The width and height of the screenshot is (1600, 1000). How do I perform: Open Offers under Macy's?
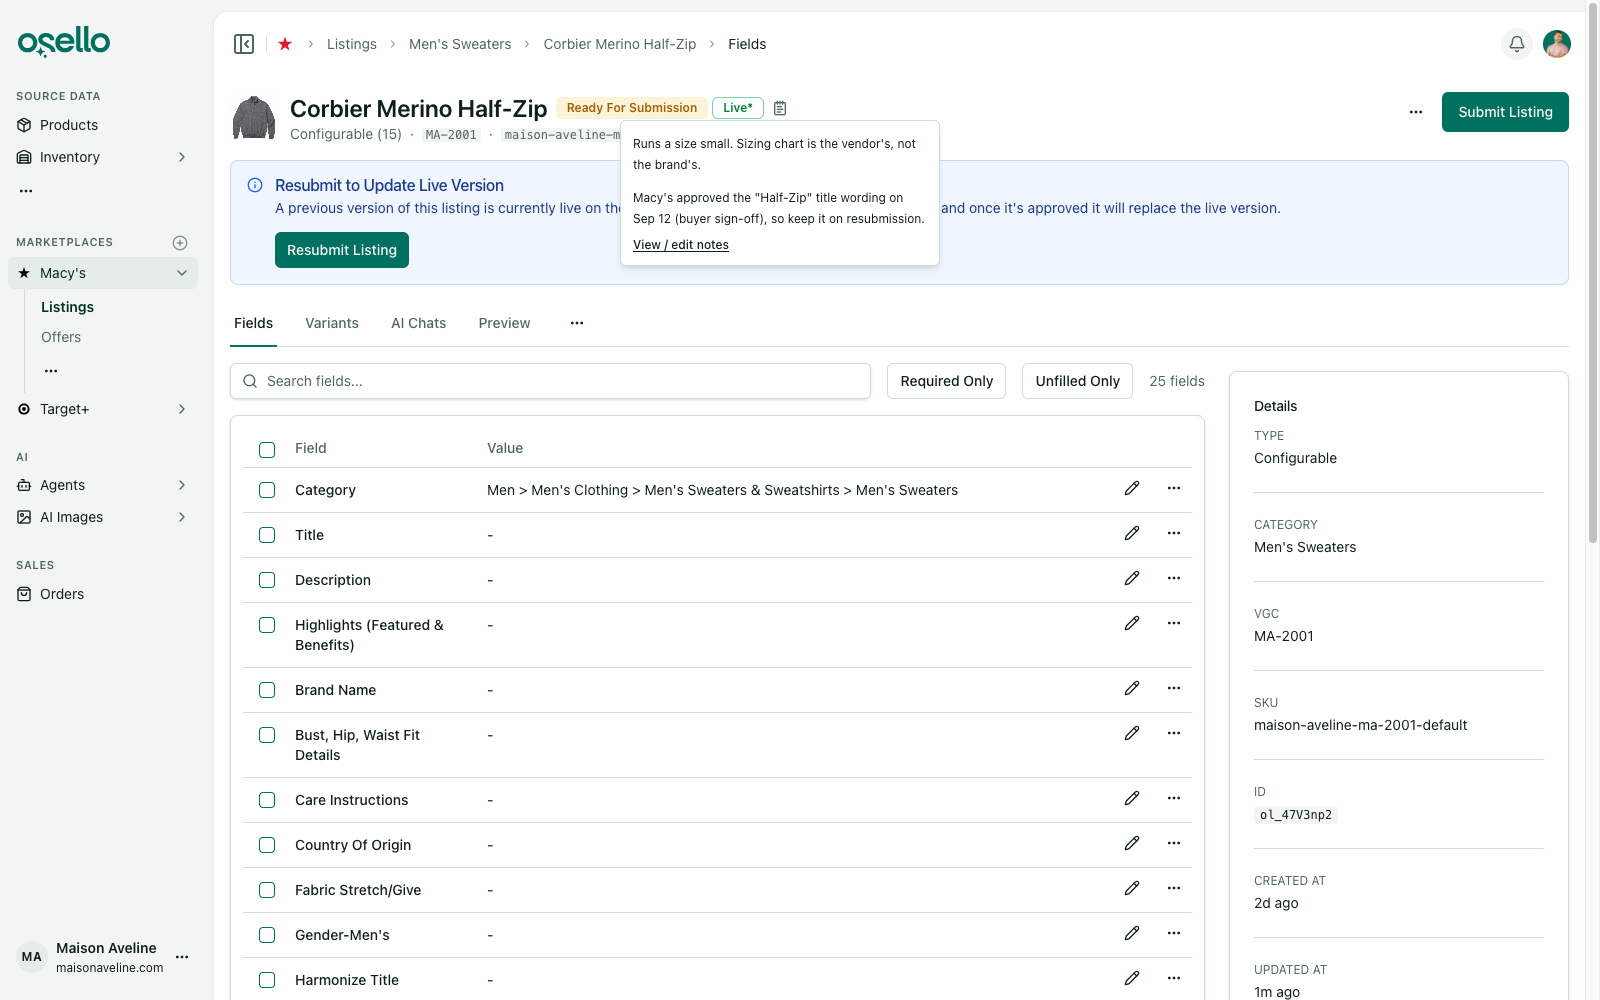coord(61,337)
